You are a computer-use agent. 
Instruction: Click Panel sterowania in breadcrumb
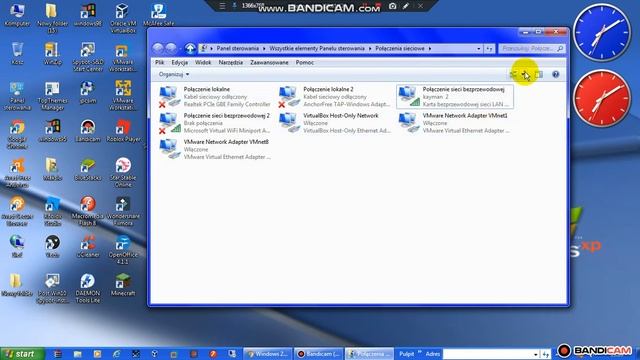[x=238, y=49]
